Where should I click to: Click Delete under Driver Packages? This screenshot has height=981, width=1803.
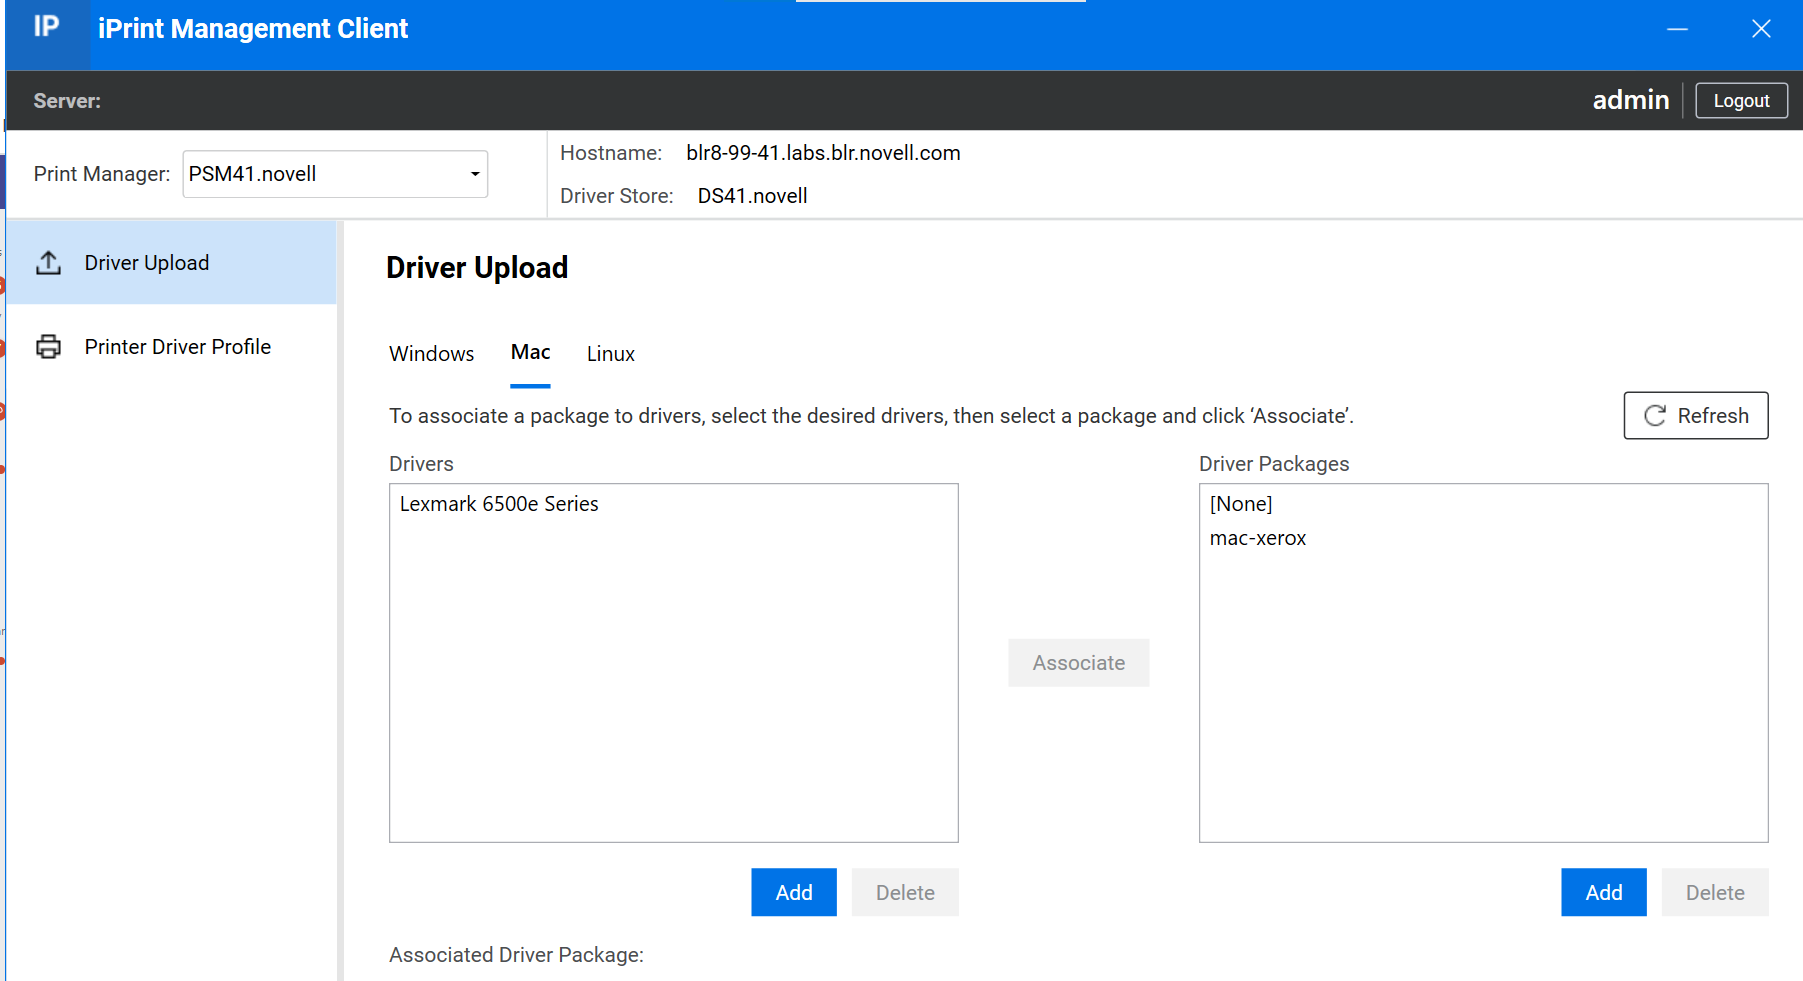(x=1714, y=892)
